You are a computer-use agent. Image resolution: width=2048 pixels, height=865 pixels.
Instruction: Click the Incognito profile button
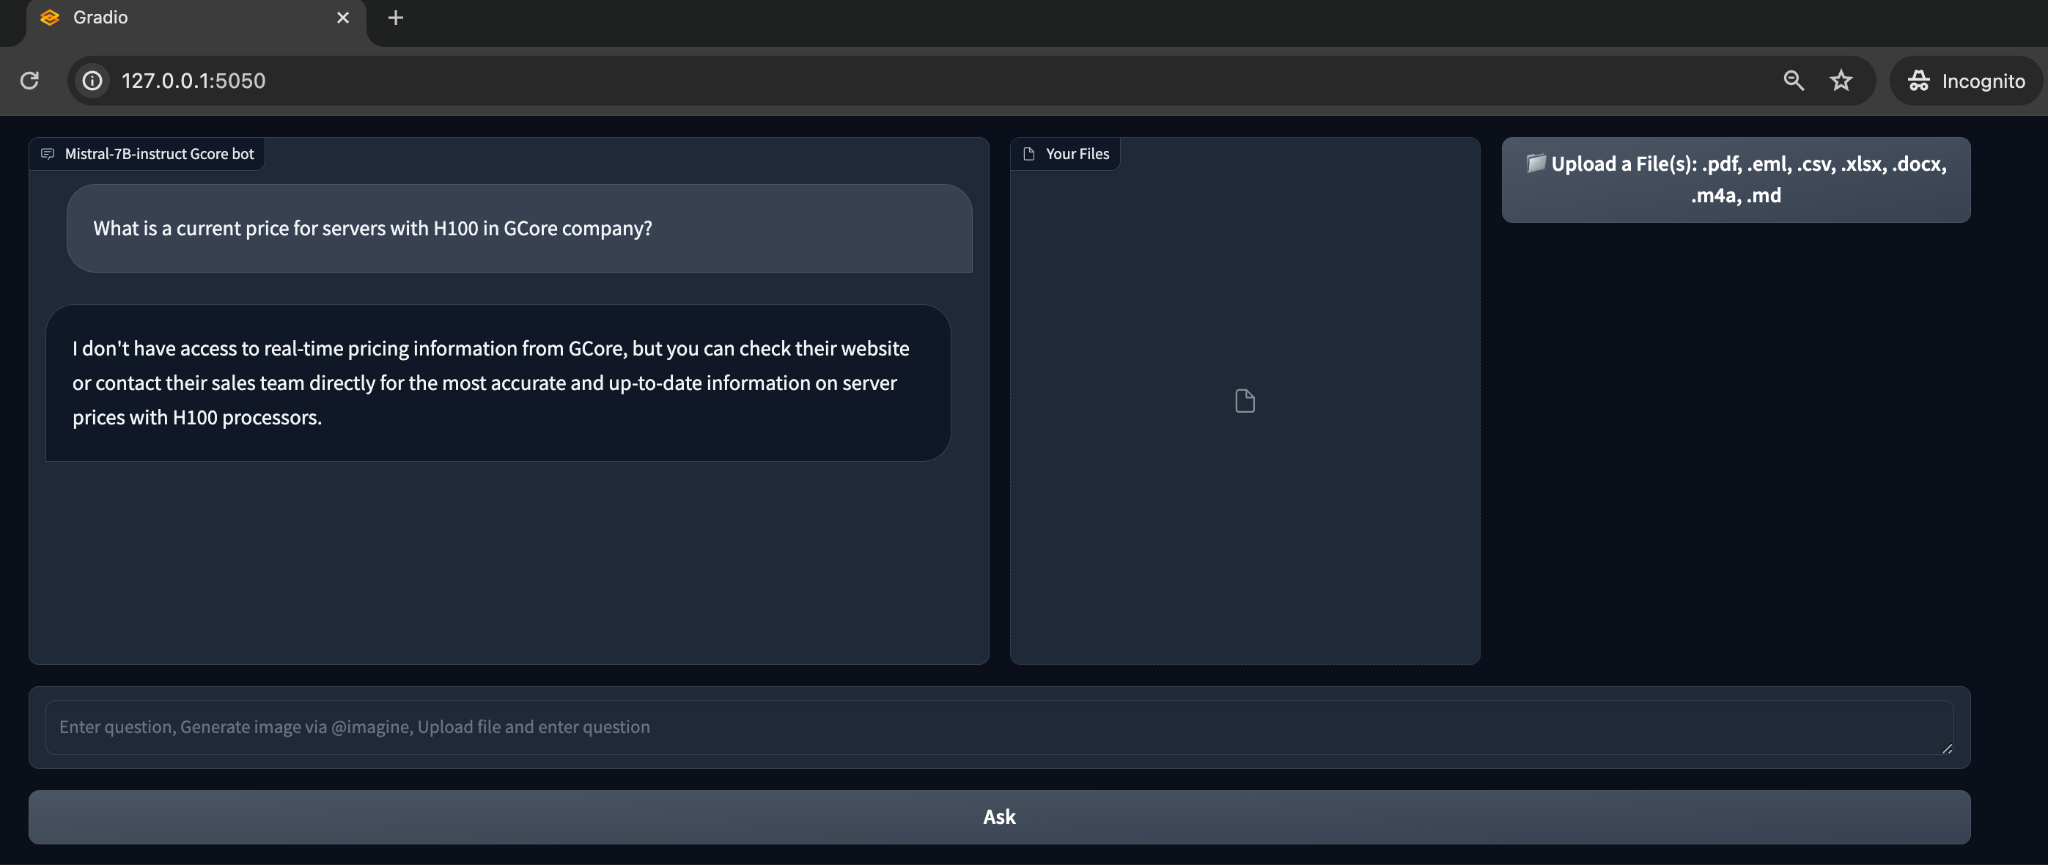click(1966, 81)
